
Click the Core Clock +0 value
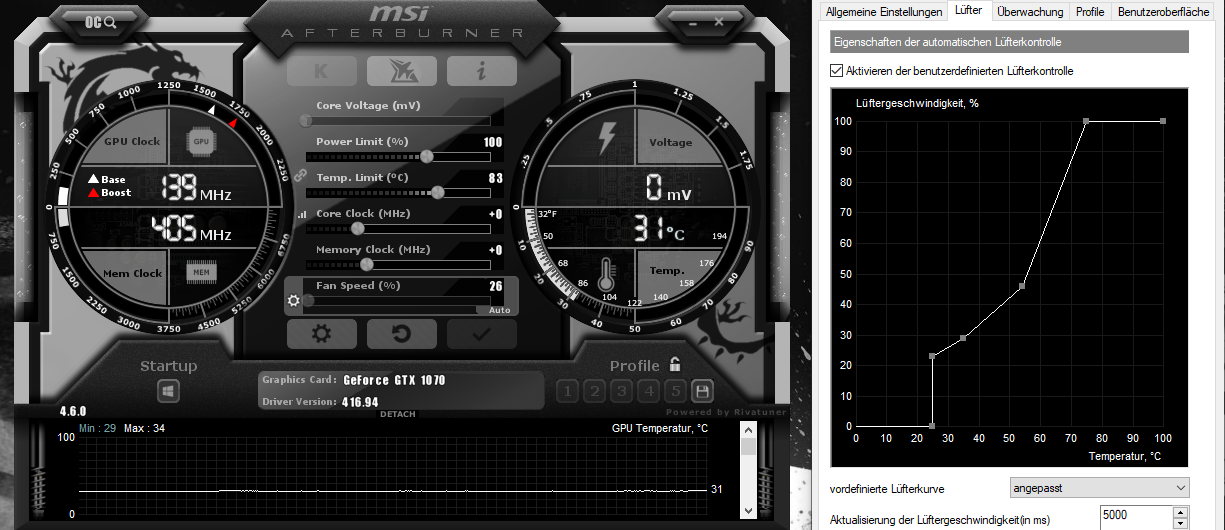(x=495, y=214)
